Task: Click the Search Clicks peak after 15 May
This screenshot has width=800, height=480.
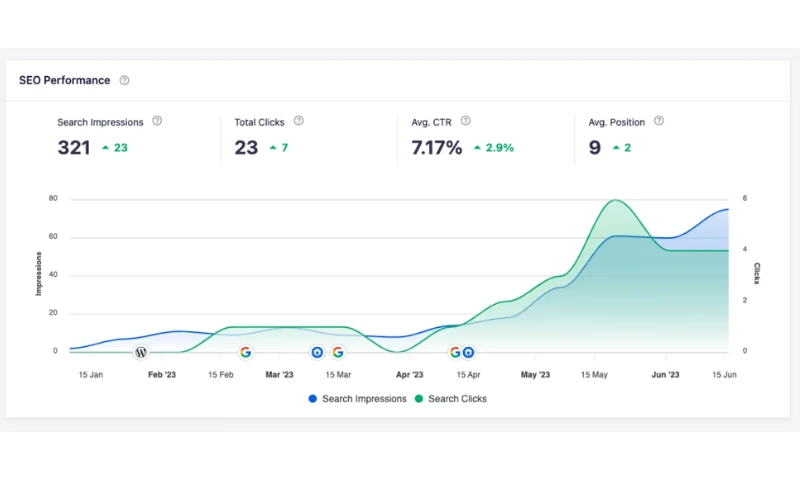Action: point(616,200)
